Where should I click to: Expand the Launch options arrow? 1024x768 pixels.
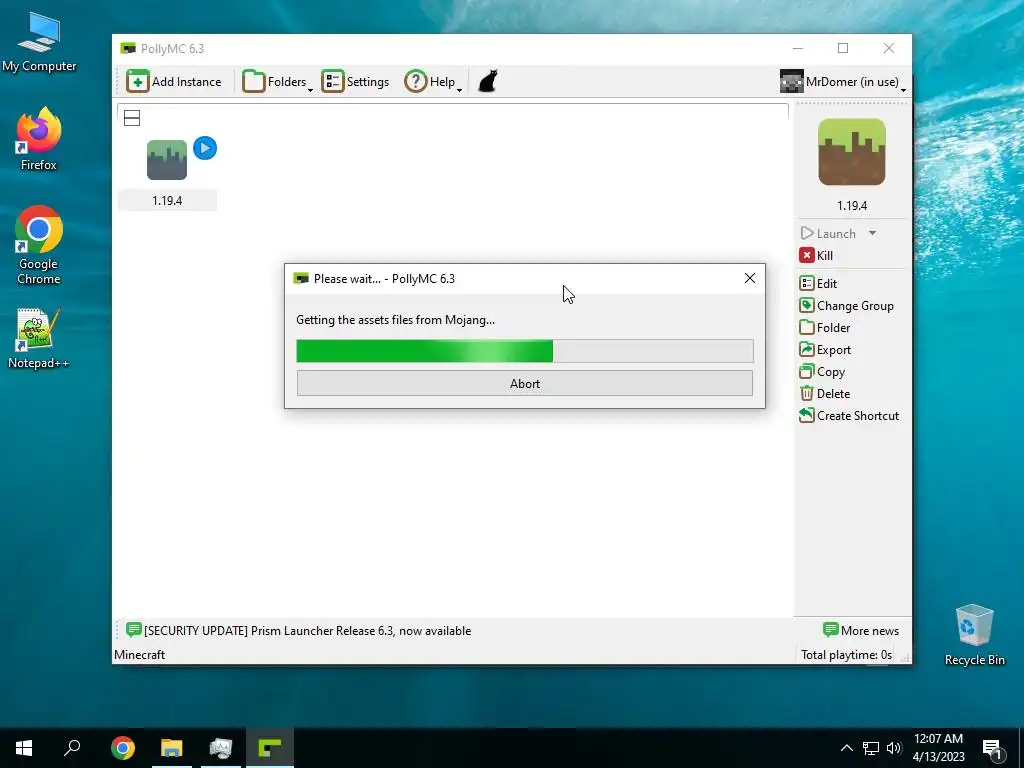pos(872,233)
